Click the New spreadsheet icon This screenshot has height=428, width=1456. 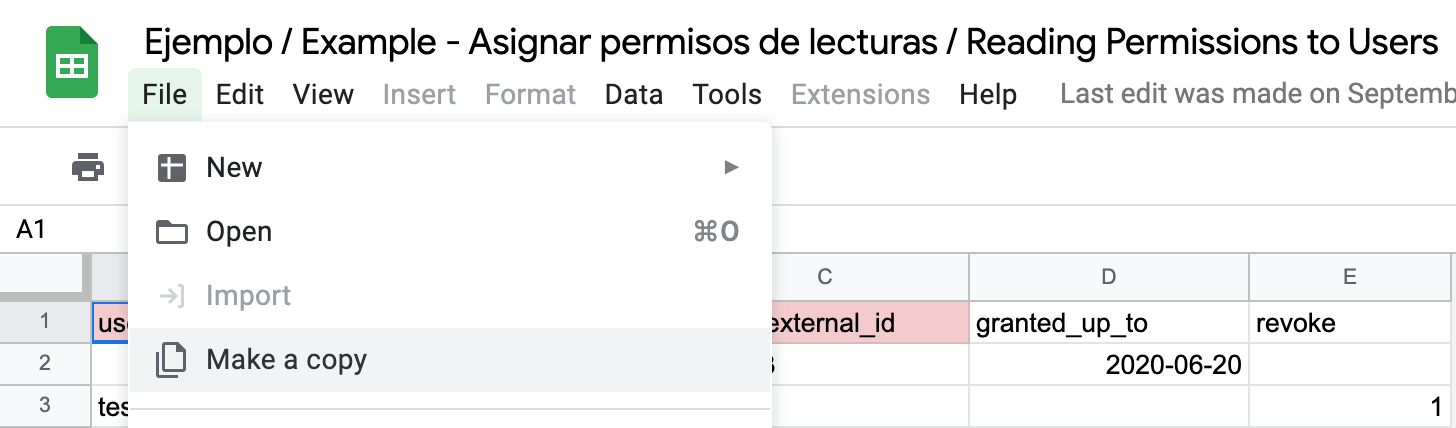[x=172, y=168]
